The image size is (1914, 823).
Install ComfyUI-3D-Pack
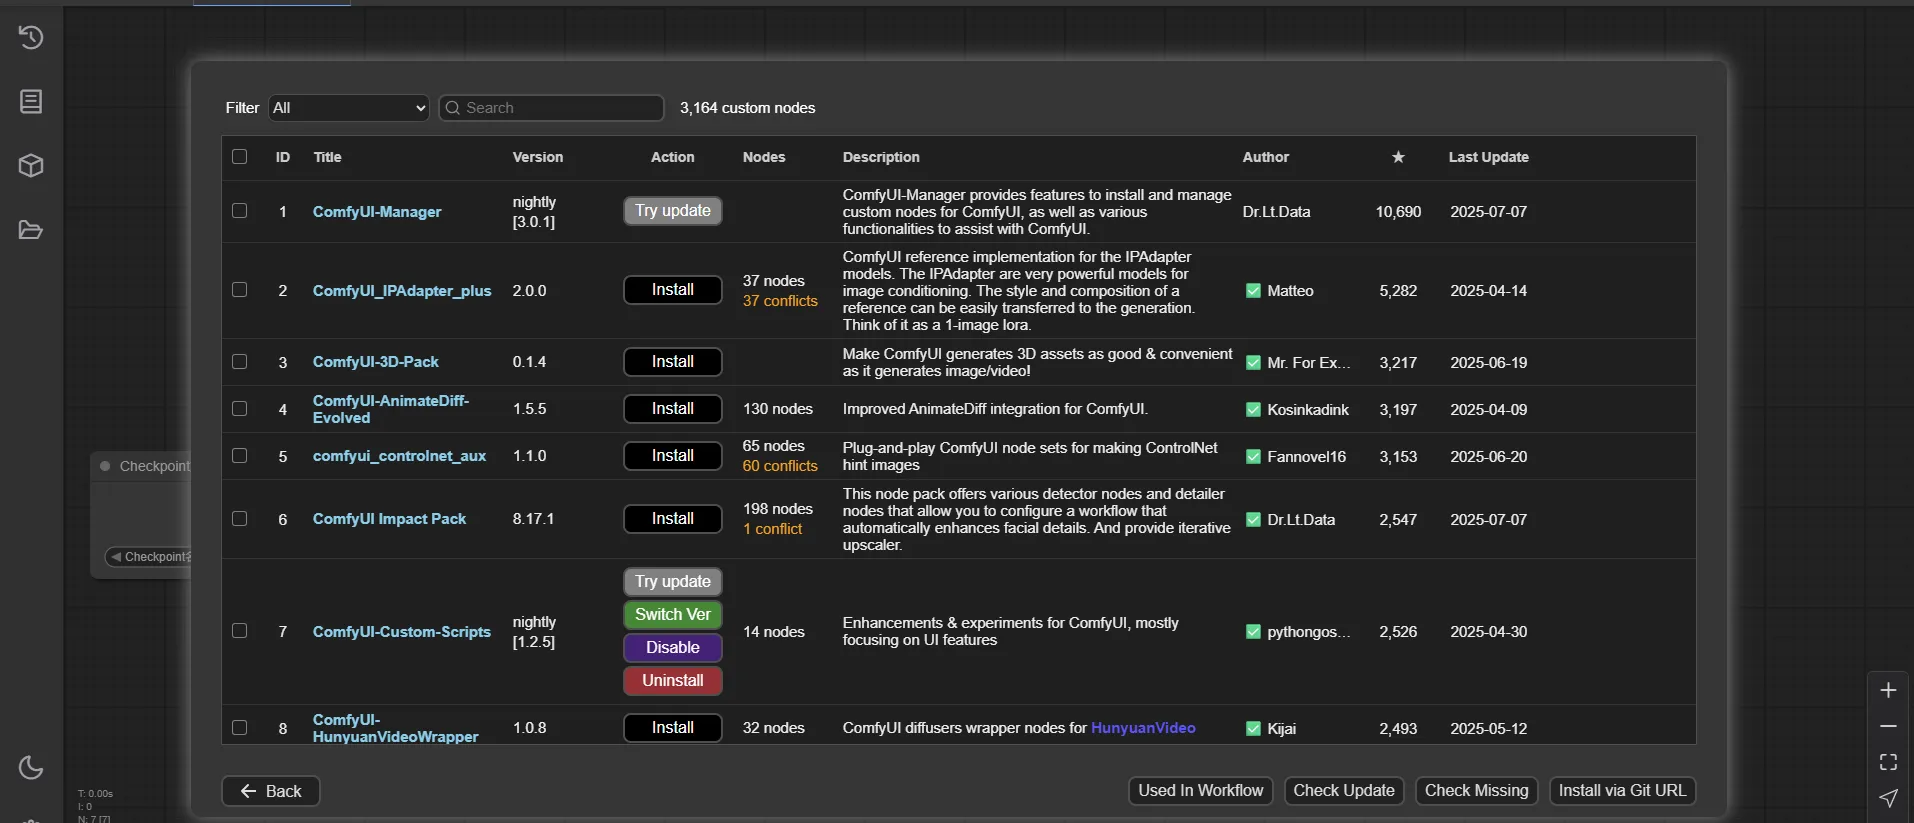click(x=673, y=362)
